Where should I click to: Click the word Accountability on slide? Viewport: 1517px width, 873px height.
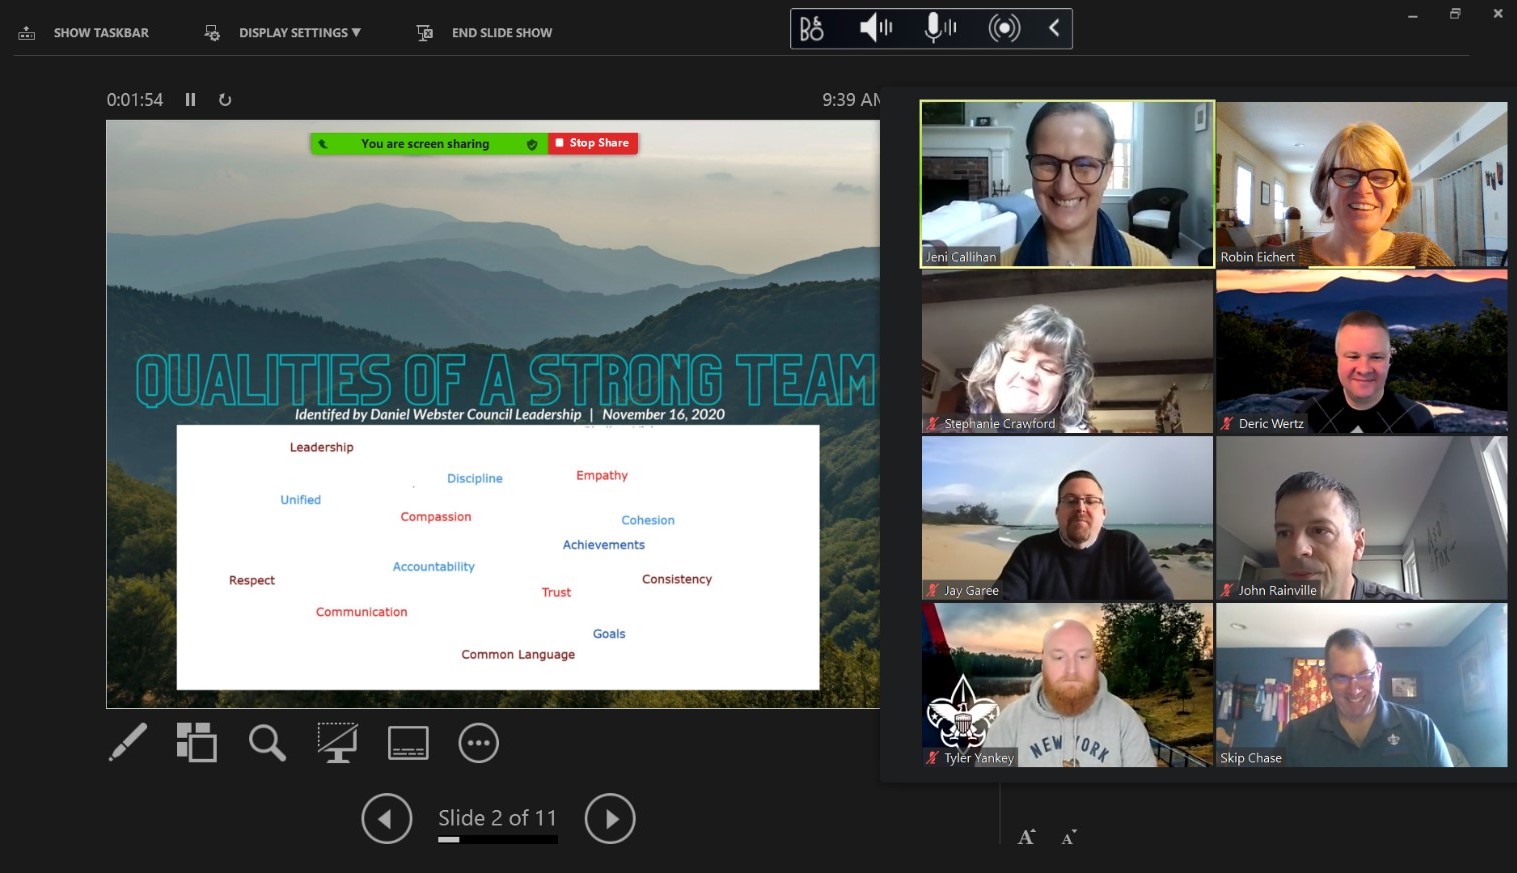coord(434,567)
